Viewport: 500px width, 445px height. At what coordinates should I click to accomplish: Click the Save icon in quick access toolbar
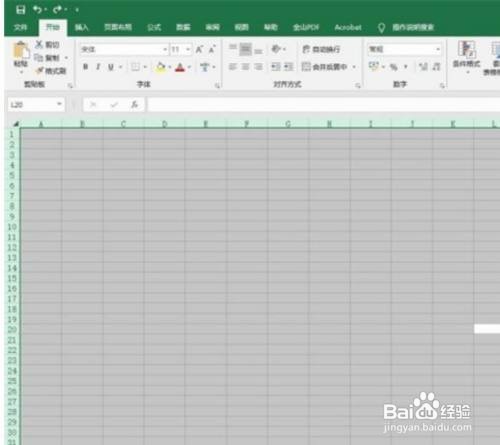pos(21,10)
